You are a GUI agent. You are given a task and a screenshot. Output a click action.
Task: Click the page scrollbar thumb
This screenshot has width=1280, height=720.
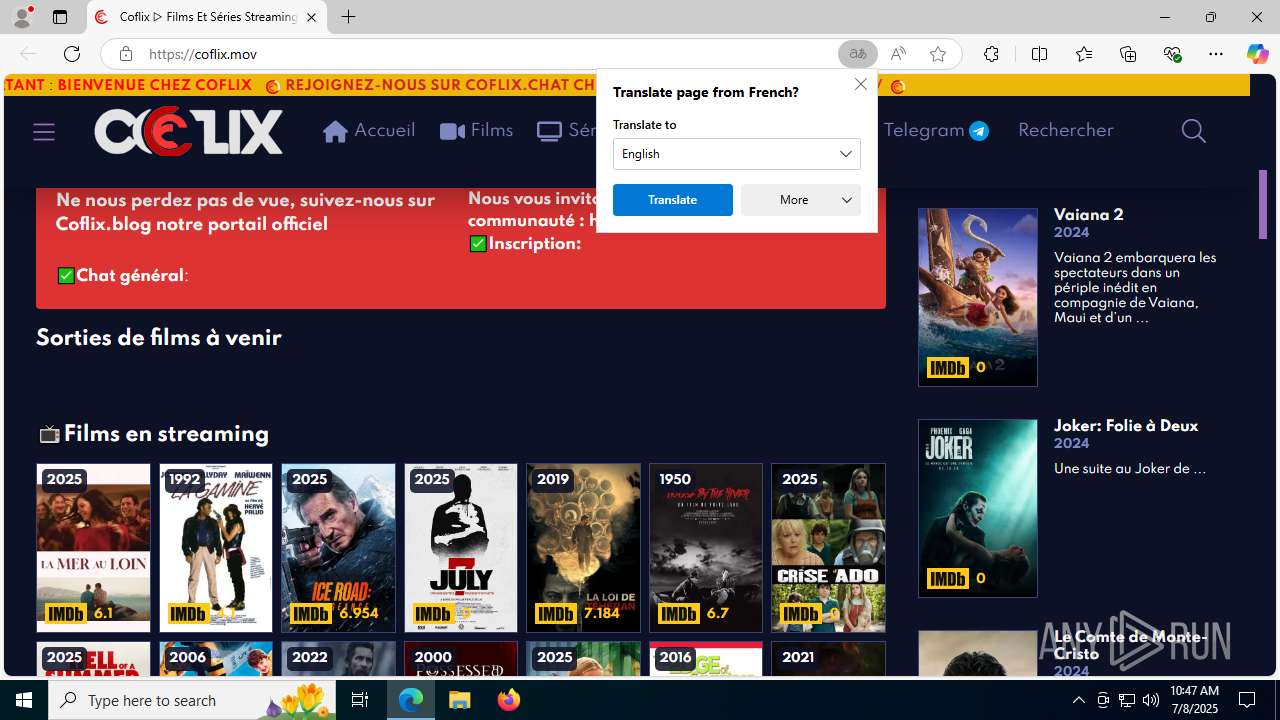point(1263,204)
